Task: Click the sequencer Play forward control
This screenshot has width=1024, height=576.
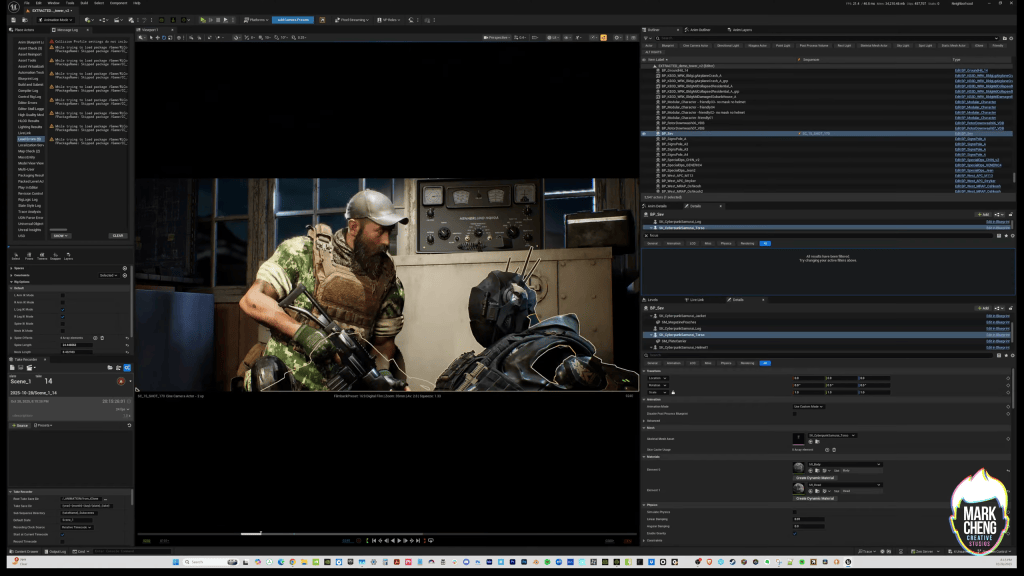Action: coord(399,541)
